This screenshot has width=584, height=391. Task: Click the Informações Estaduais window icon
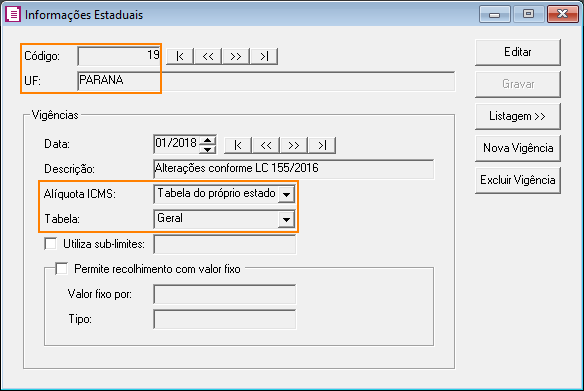(13, 15)
